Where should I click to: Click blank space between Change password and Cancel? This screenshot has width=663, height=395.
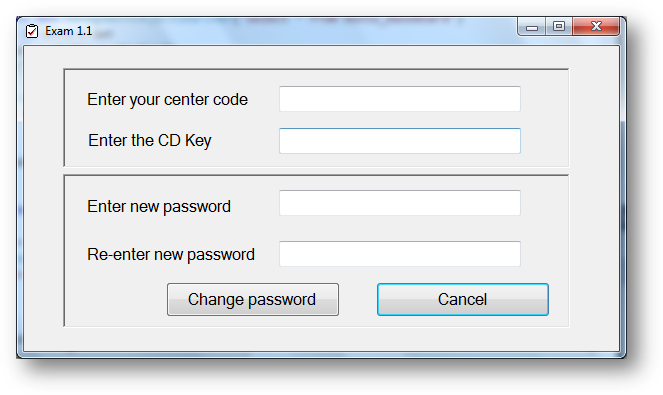(358, 299)
